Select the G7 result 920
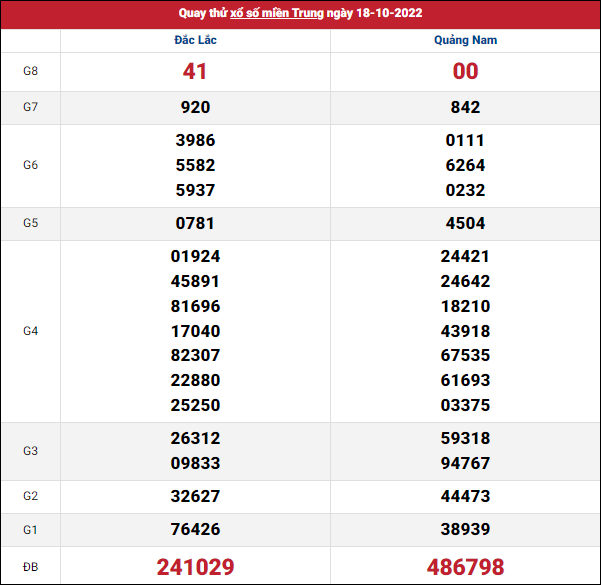The image size is (601, 585). pos(195,108)
